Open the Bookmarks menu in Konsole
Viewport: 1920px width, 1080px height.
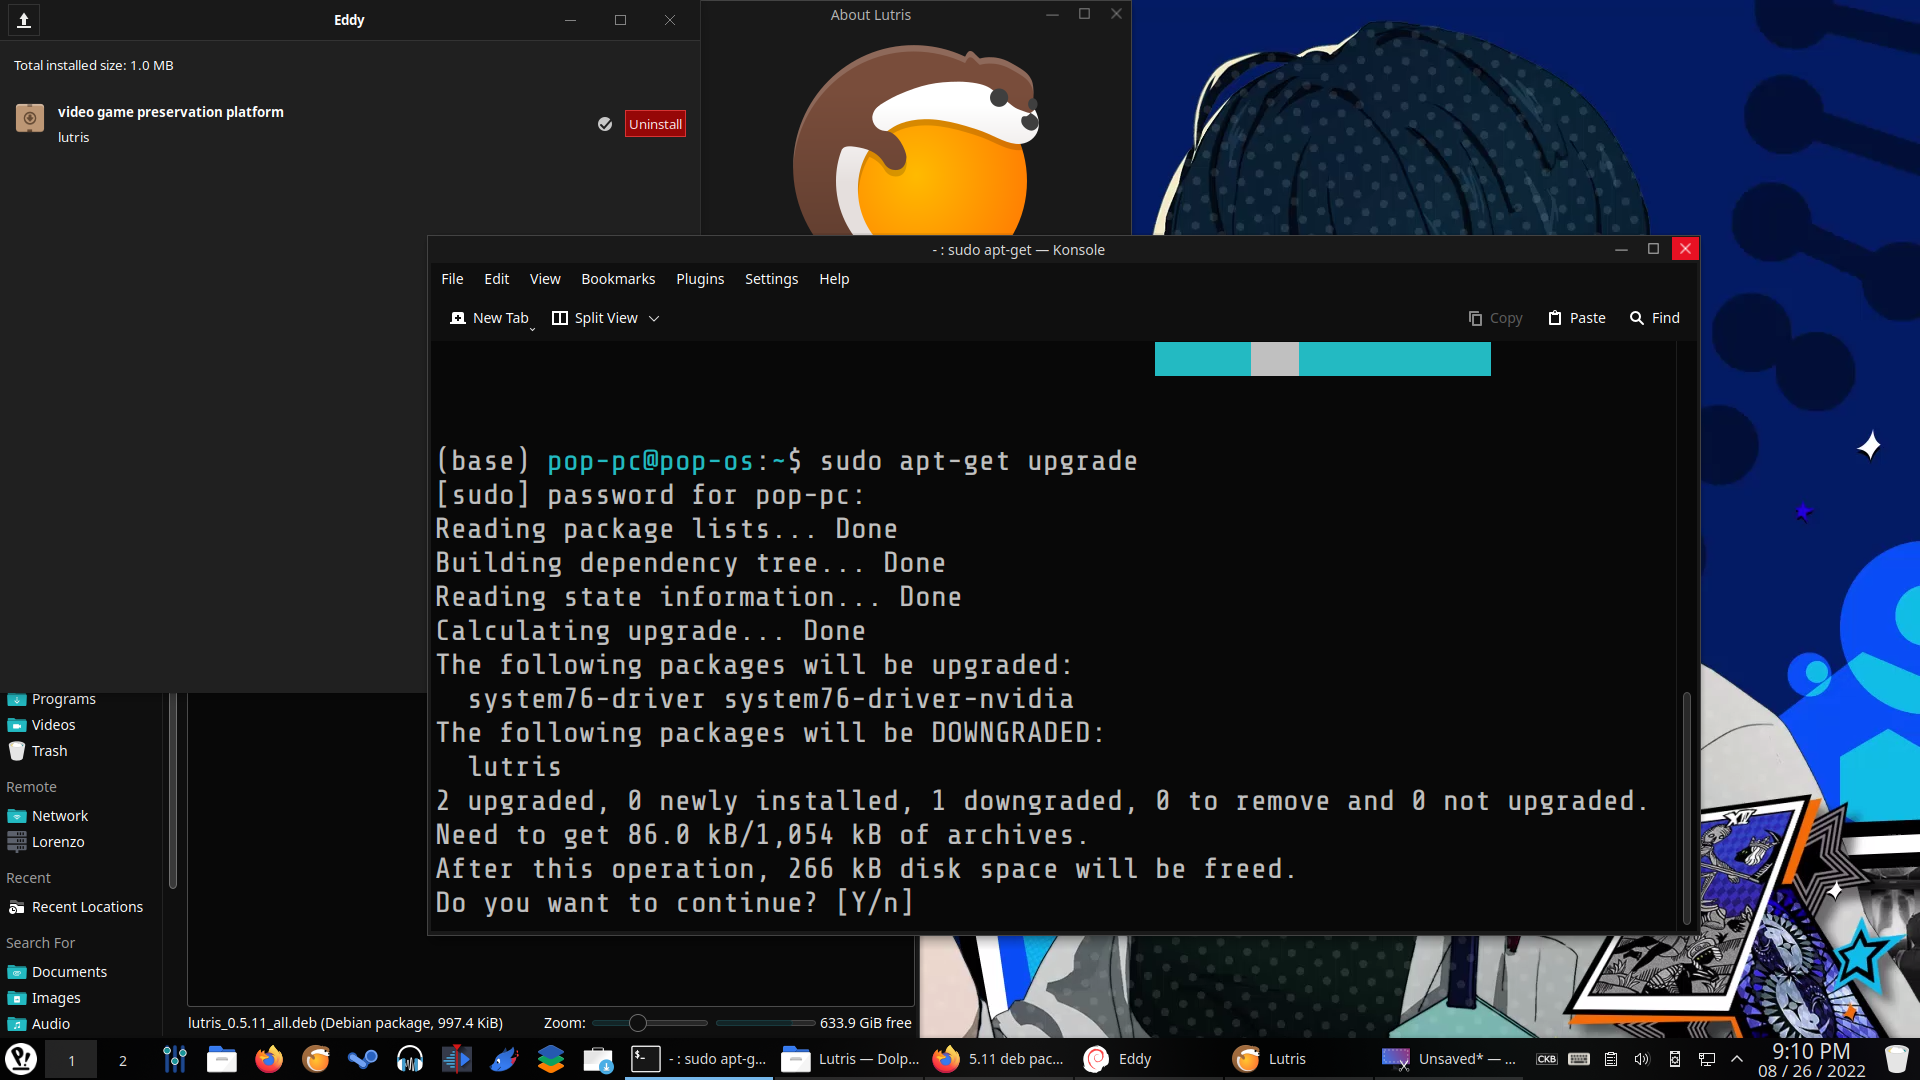click(618, 279)
